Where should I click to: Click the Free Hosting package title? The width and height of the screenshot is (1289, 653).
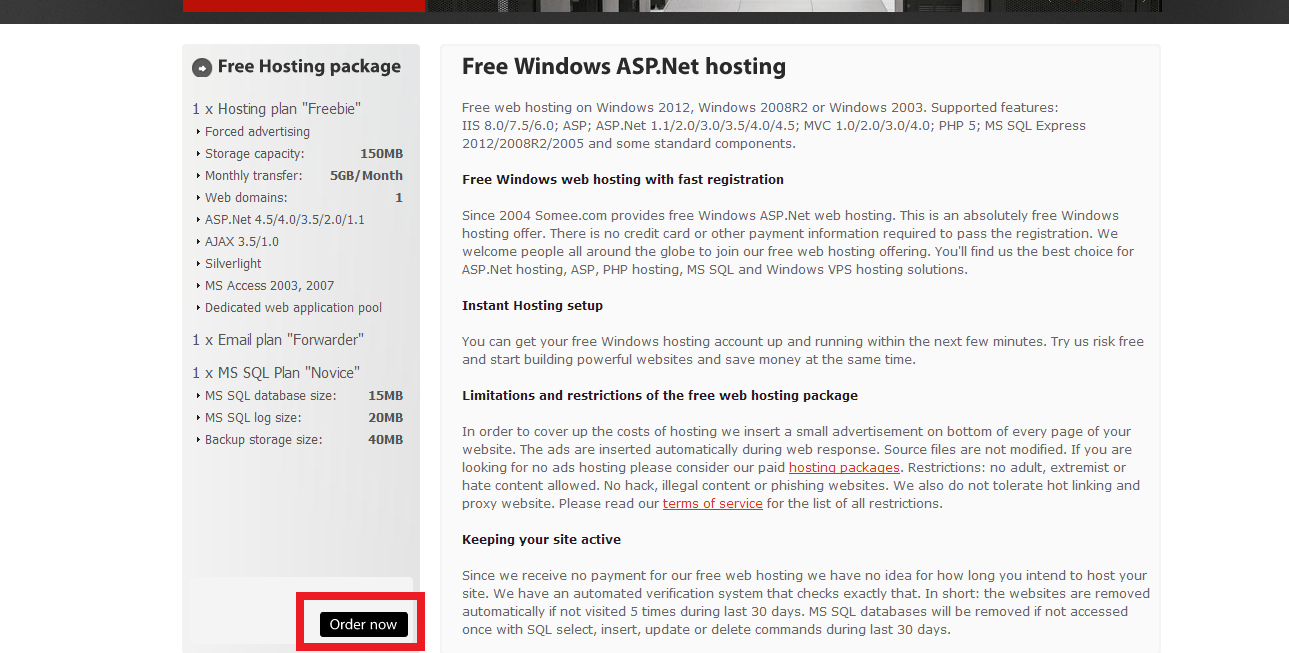point(309,67)
